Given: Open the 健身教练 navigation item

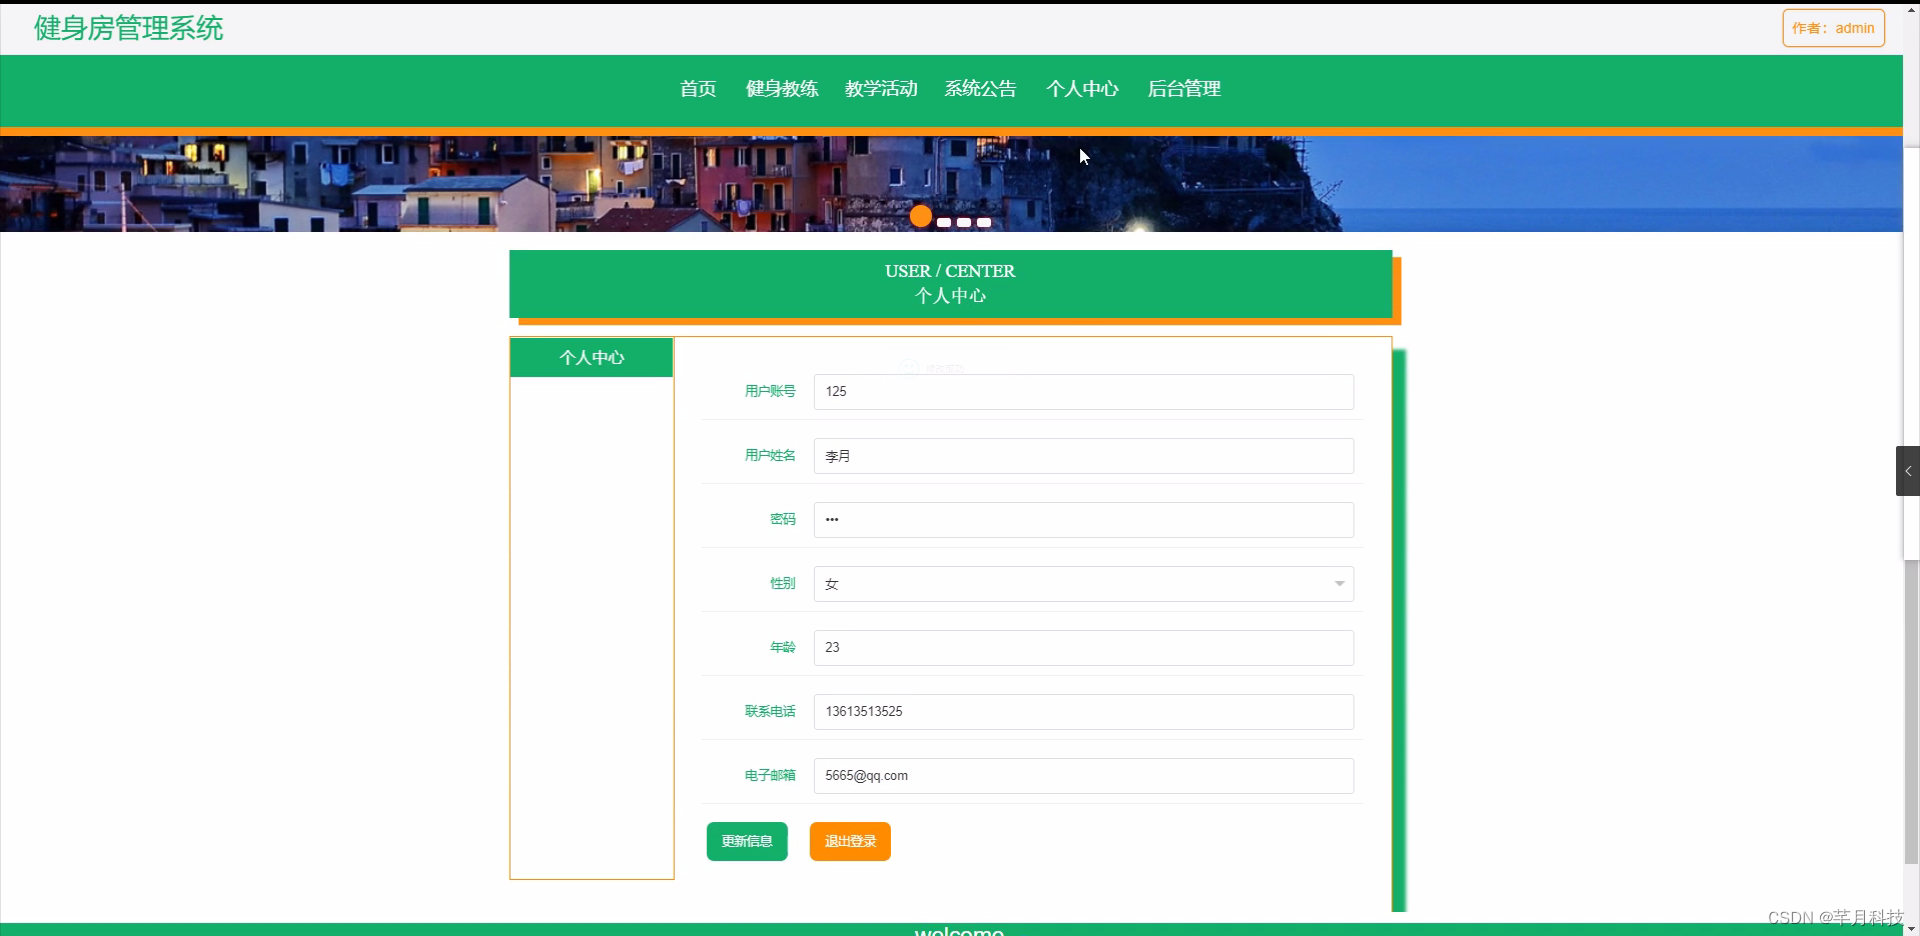Looking at the screenshot, I should click(x=781, y=88).
